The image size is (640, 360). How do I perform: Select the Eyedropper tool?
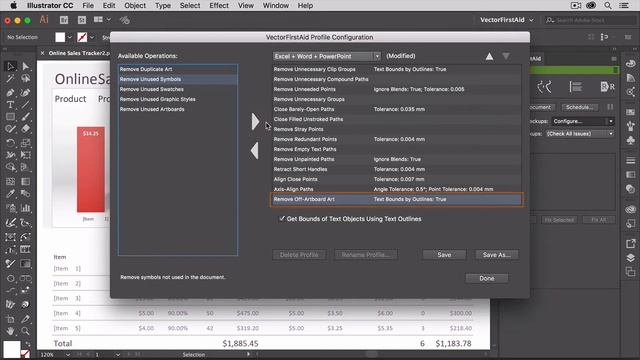click(11, 193)
